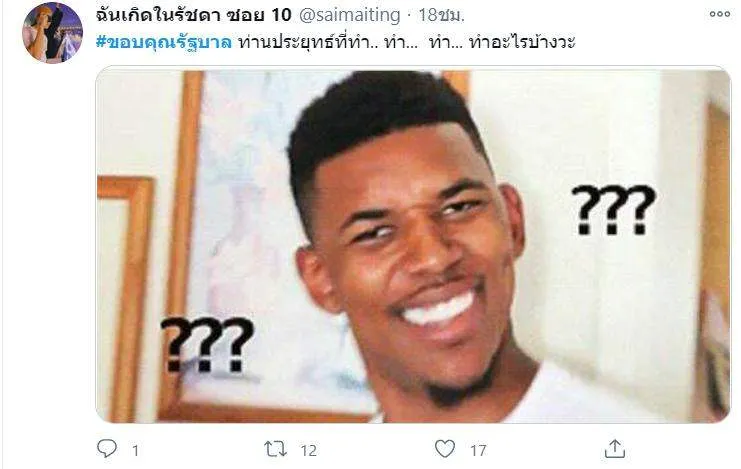View the retweet count showing 12

tap(309, 451)
